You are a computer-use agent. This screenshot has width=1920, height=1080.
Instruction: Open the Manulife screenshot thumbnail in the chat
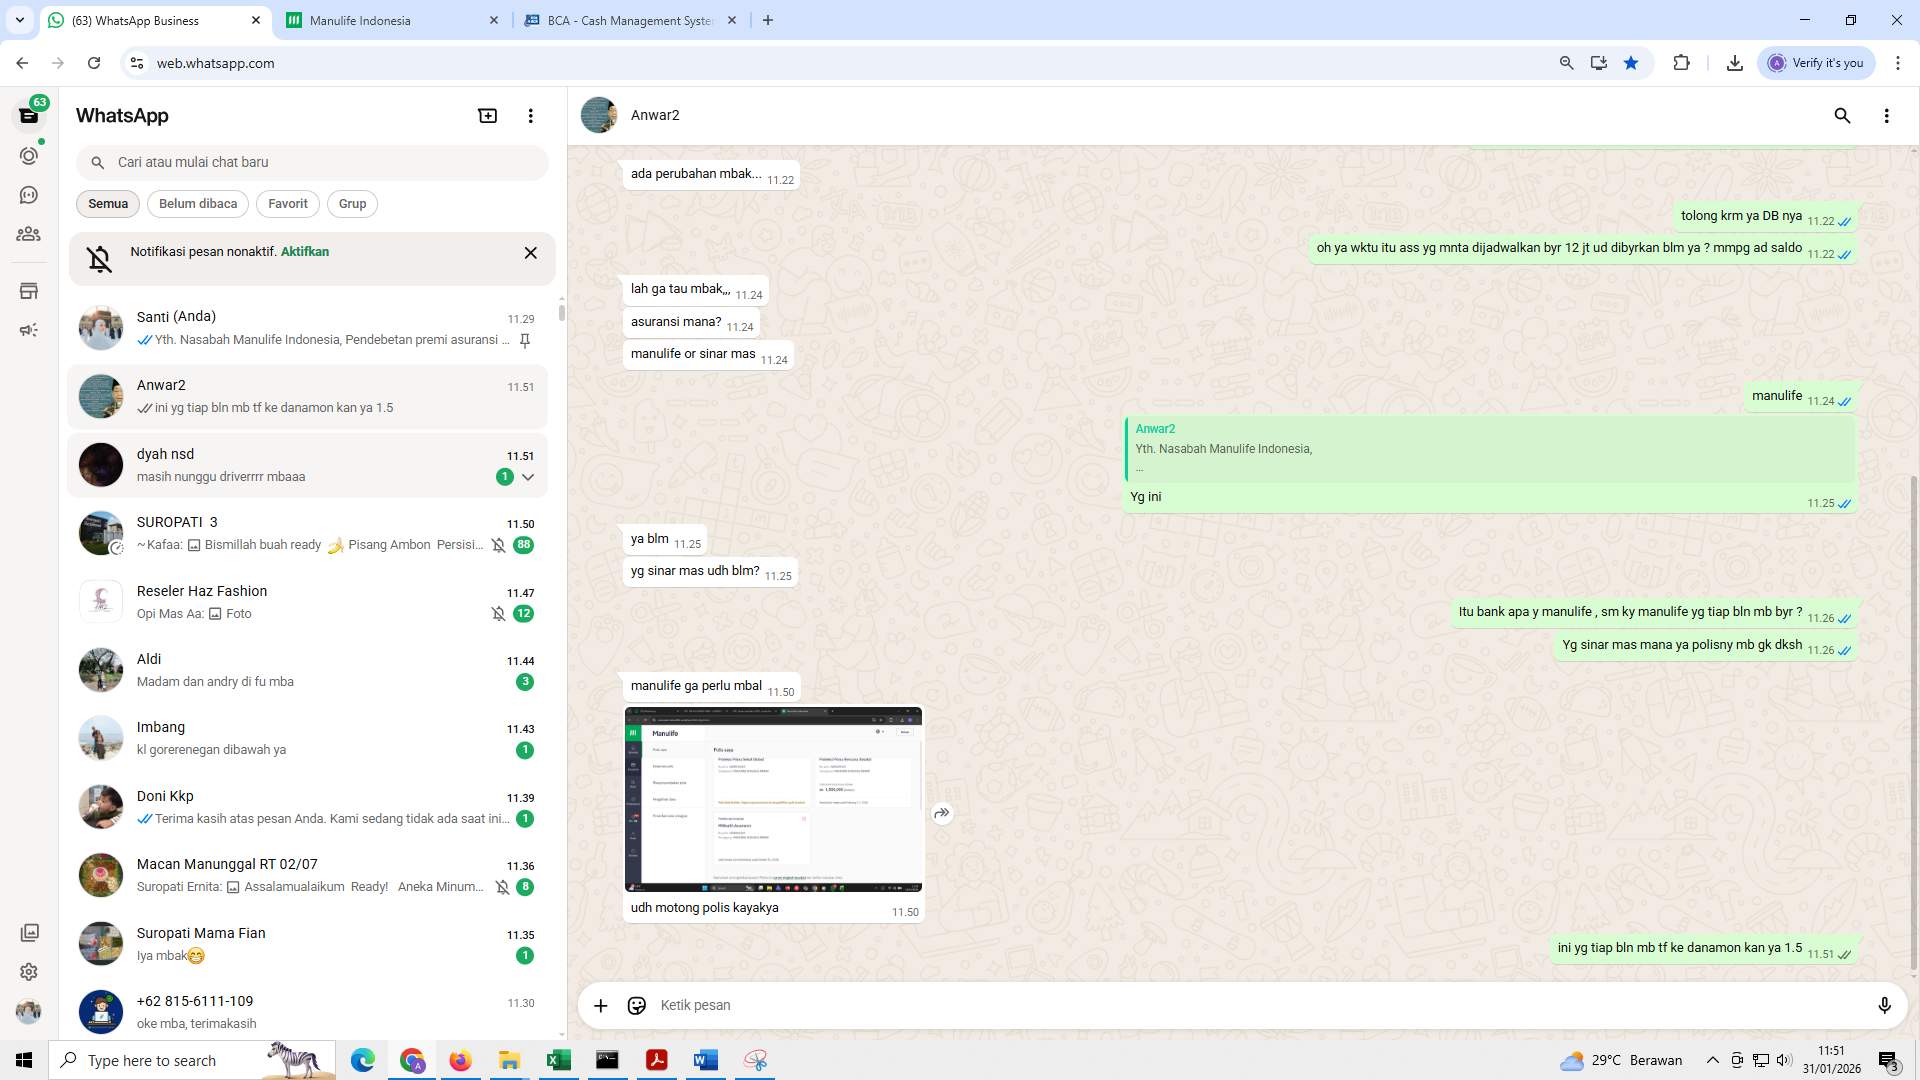click(773, 799)
